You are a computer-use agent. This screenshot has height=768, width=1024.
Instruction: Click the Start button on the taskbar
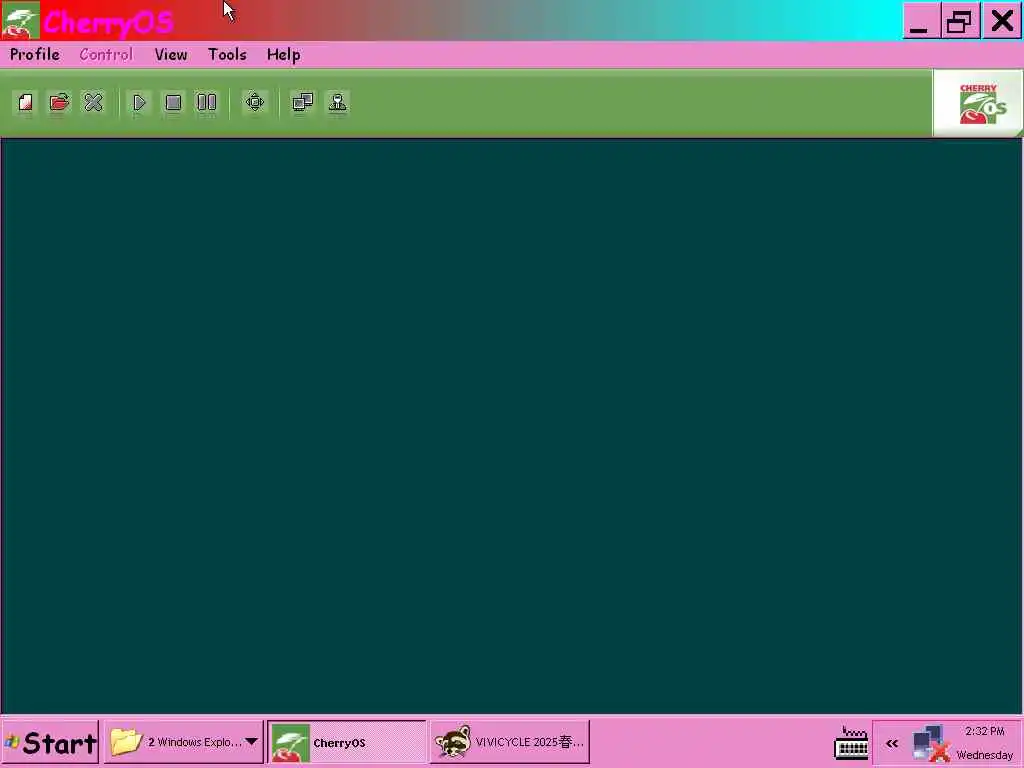point(50,743)
